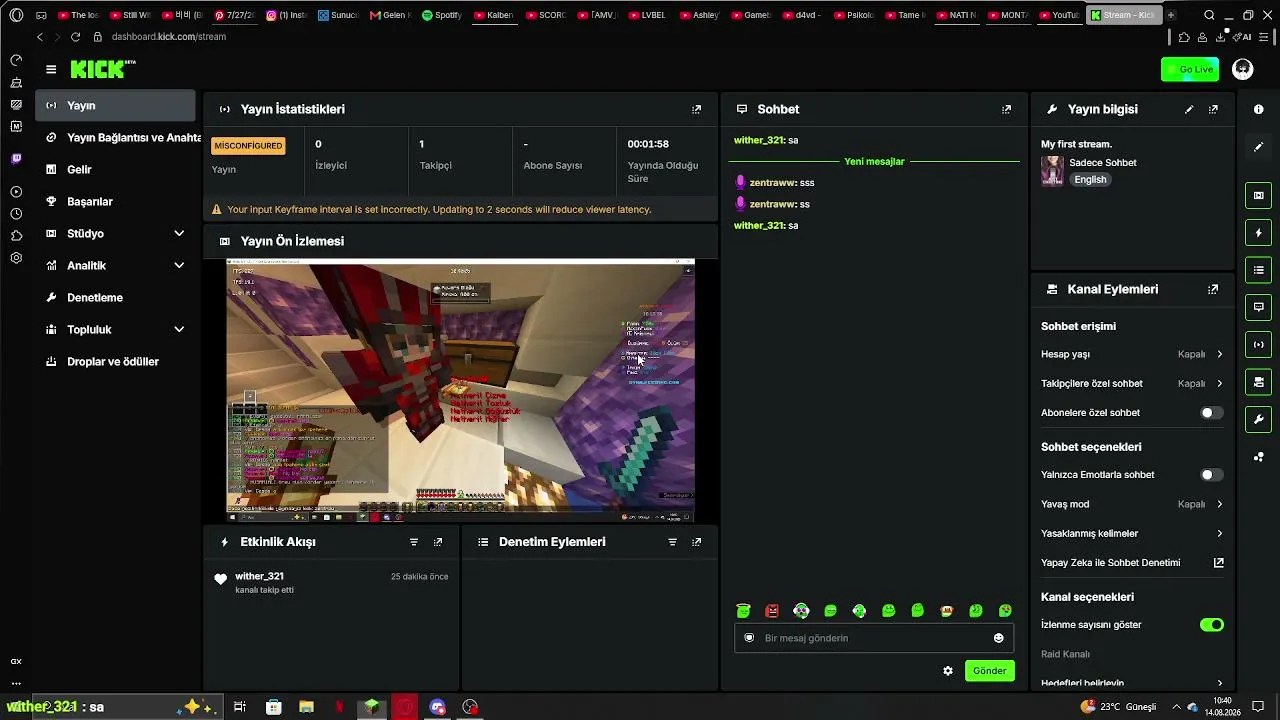
Task: Toggle the lightning bolt widget in right rail
Action: [1259, 233]
